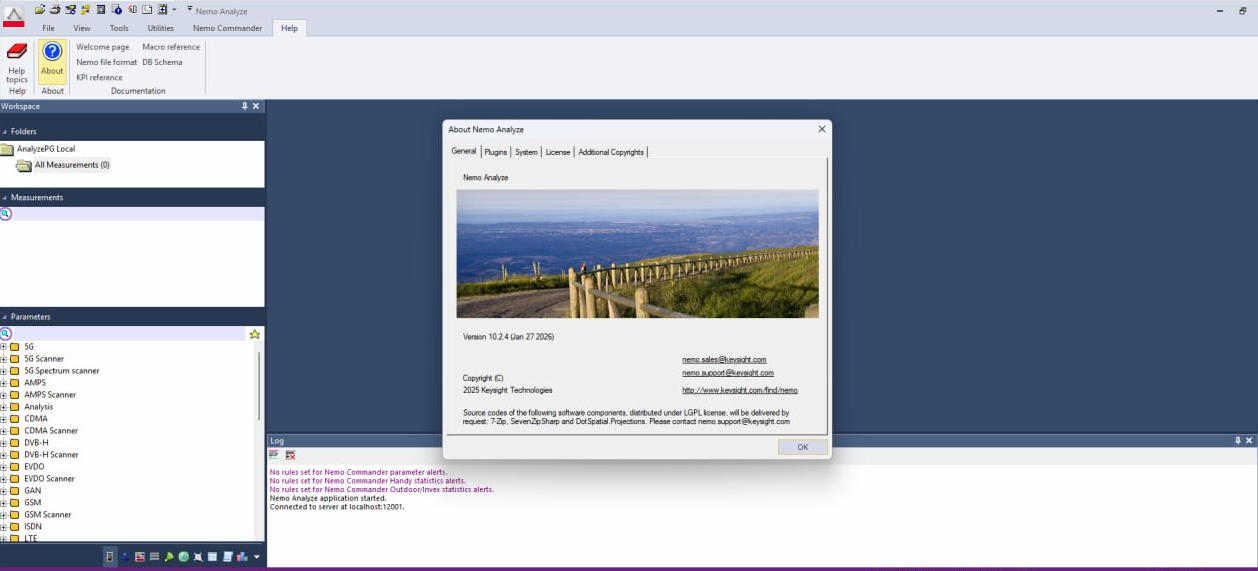This screenshot has width=1258, height=571.
Task: Click the Parameters search input field
Action: point(129,334)
